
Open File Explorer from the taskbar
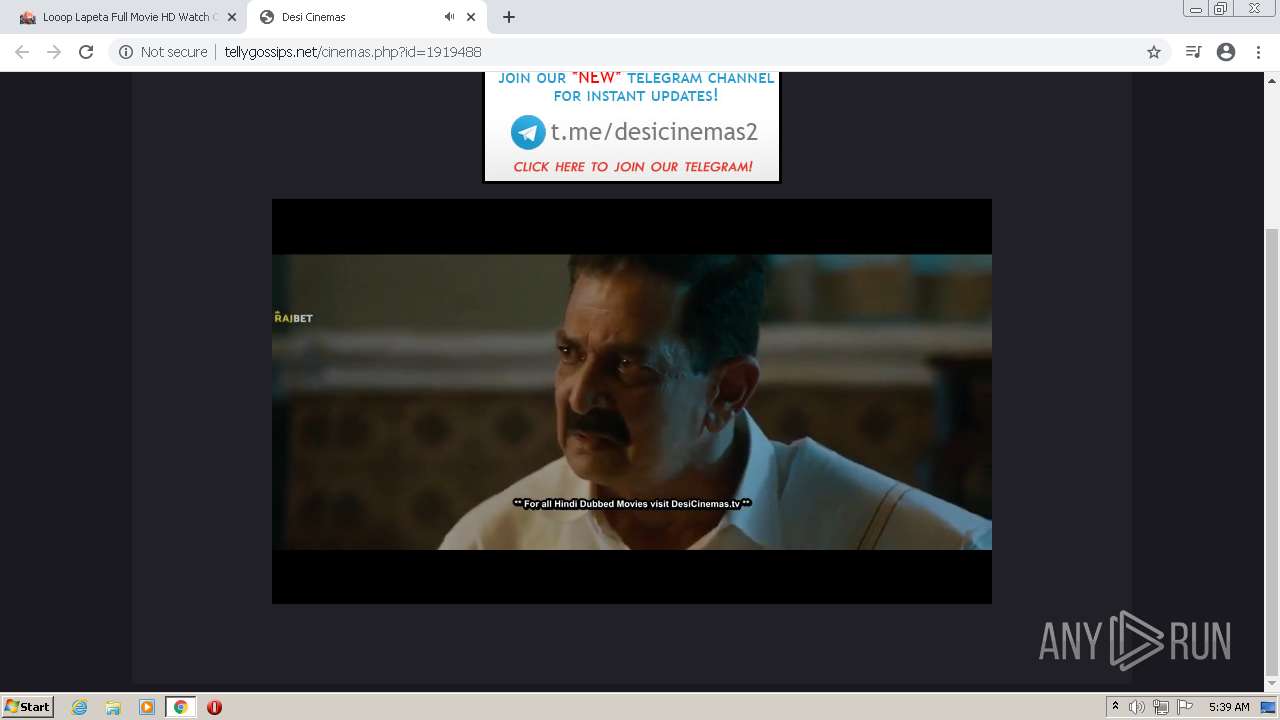click(113, 707)
